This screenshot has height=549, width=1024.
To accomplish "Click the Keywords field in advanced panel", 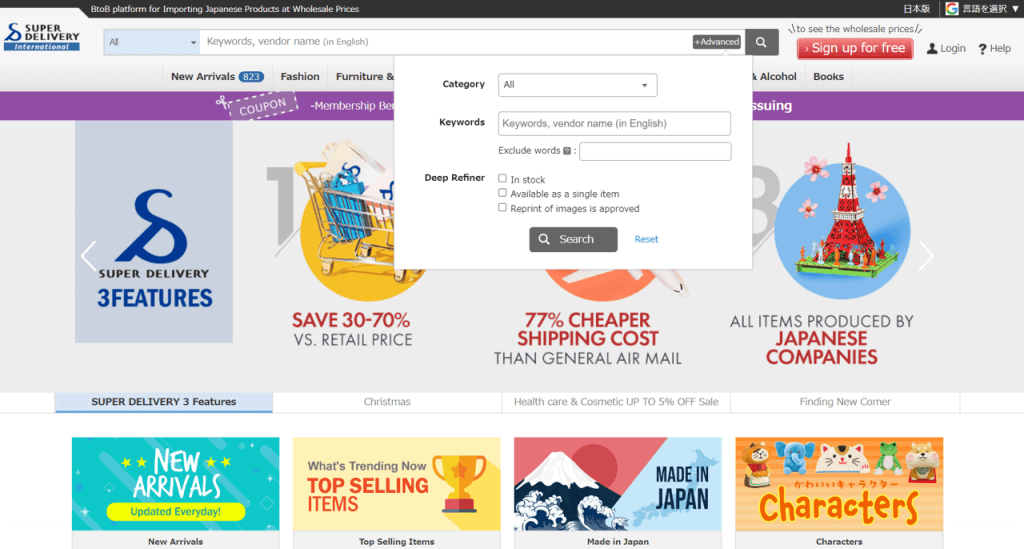I will [x=614, y=123].
